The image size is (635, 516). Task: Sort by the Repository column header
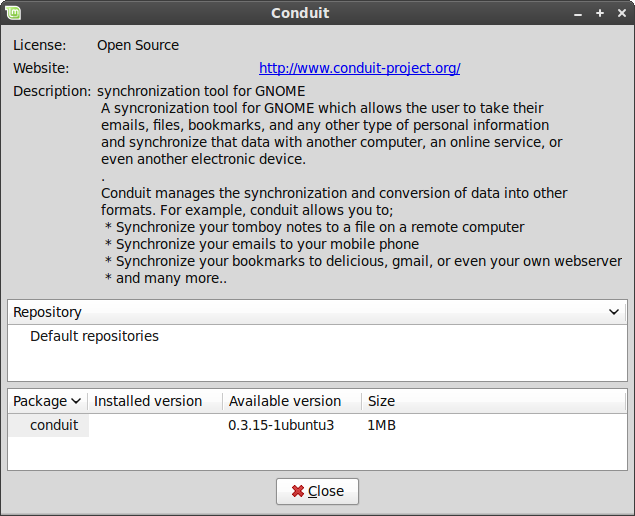click(x=317, y=312)
